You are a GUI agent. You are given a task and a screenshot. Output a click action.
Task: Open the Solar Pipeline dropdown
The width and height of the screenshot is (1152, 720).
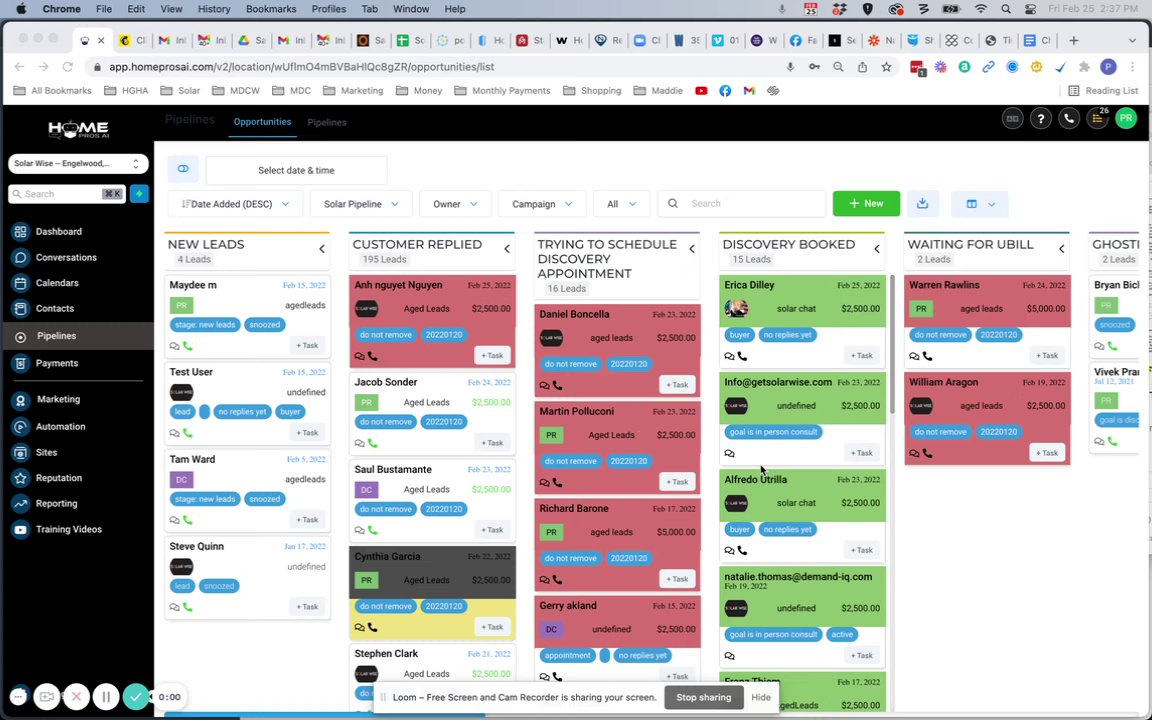[361, 204]
